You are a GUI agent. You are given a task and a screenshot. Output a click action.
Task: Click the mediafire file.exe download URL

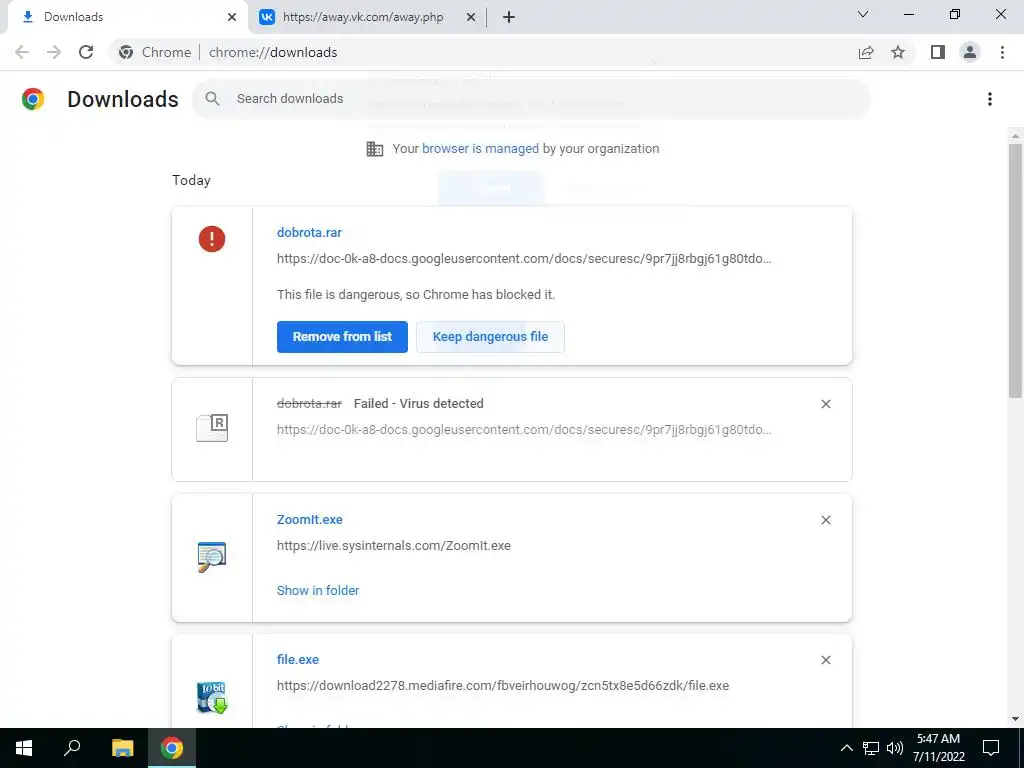click(503, 686)
